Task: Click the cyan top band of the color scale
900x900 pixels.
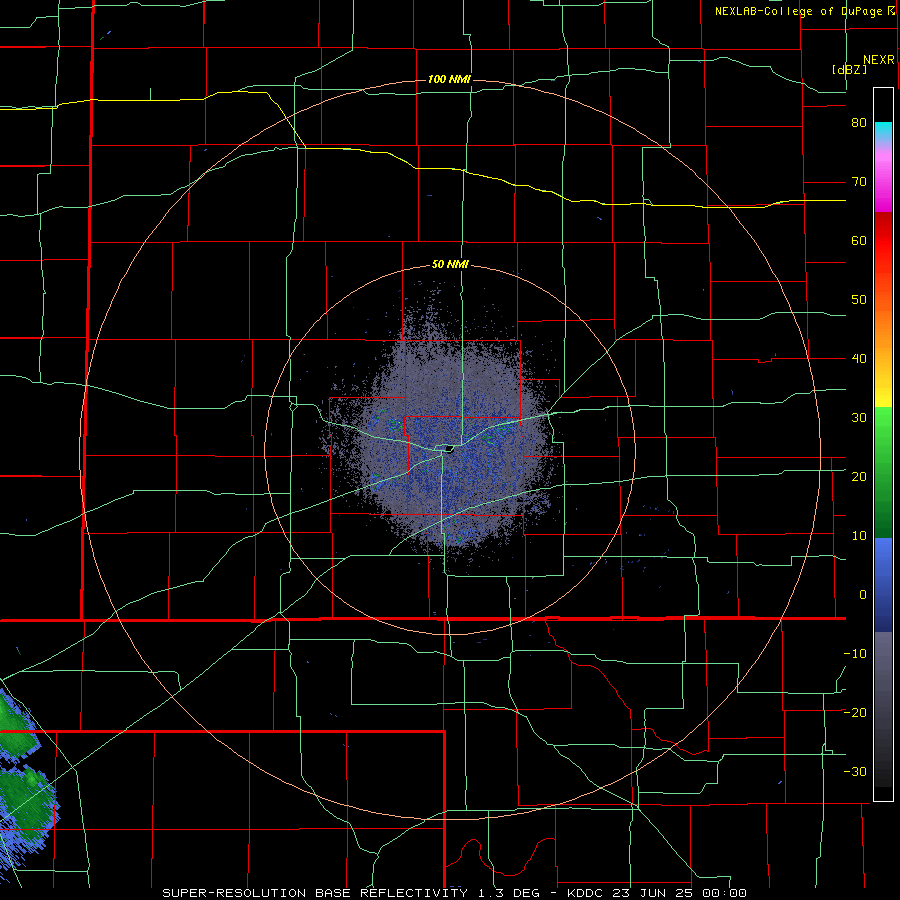Action: tap(883, 131)
